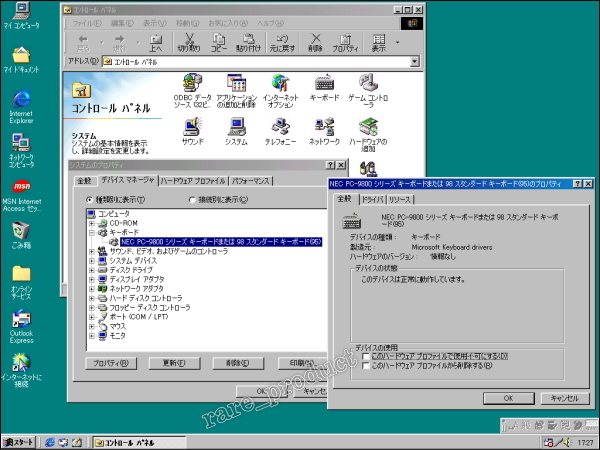600x450 pixels.
Task: Switch to the ドライバ tab
Action: (372, 200)
